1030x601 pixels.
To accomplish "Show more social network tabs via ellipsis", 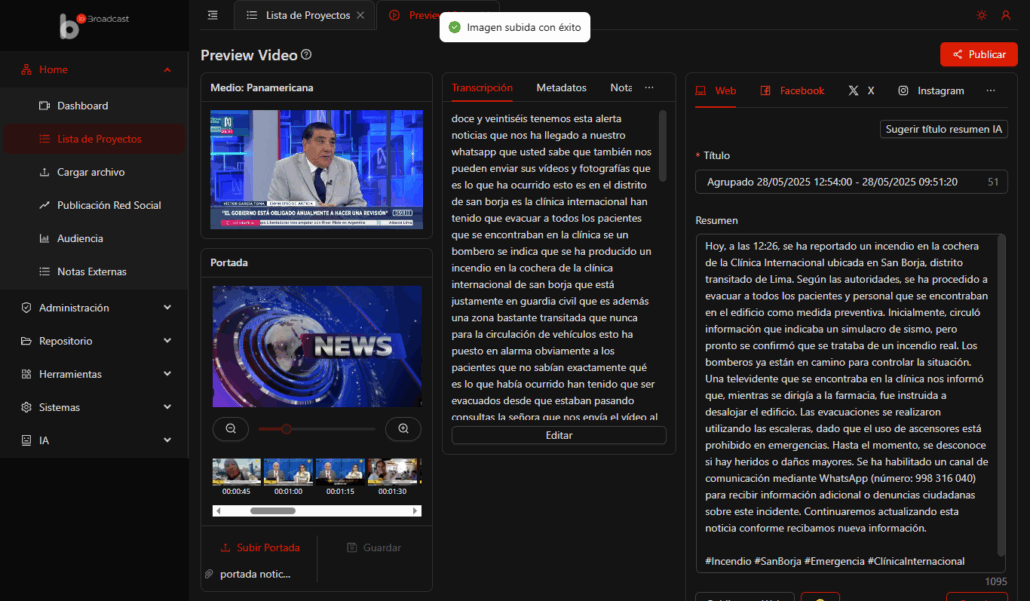I will point(990,90).
